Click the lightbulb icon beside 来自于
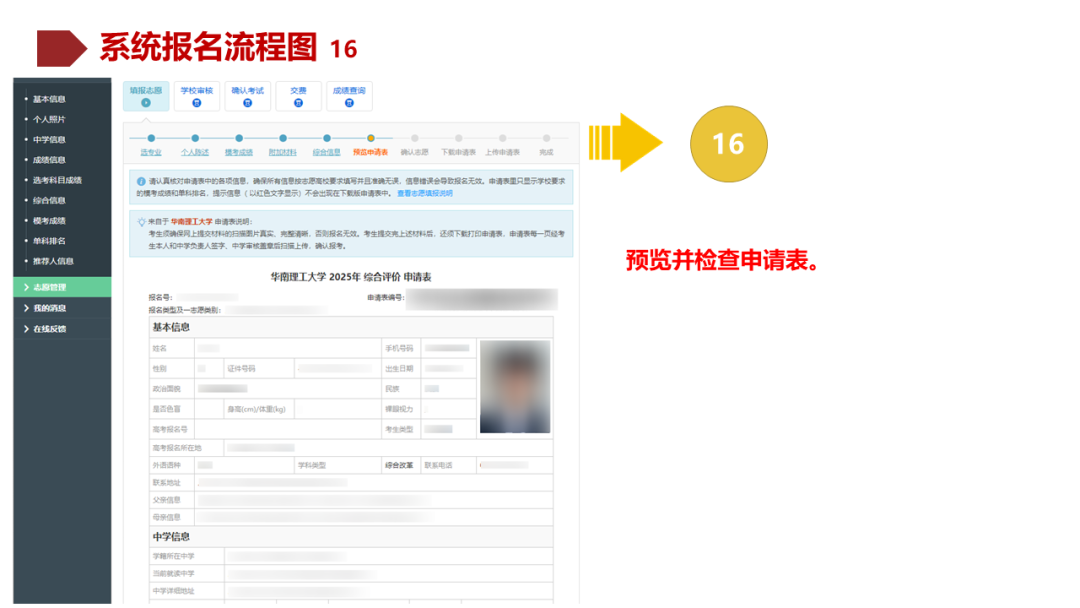The height and width of the screenshot is (608, 1080). pyautogui.click(x=141, y=222)
